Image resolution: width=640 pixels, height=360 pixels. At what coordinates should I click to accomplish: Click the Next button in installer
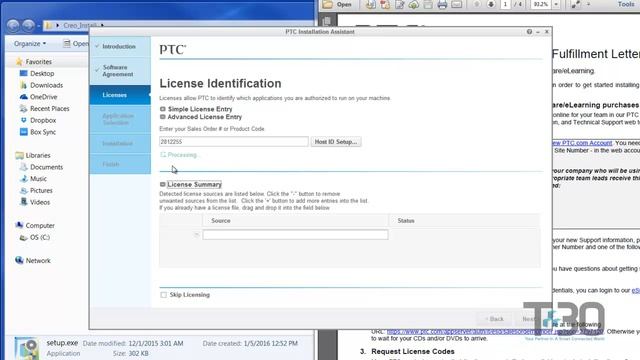coord(529,319)
